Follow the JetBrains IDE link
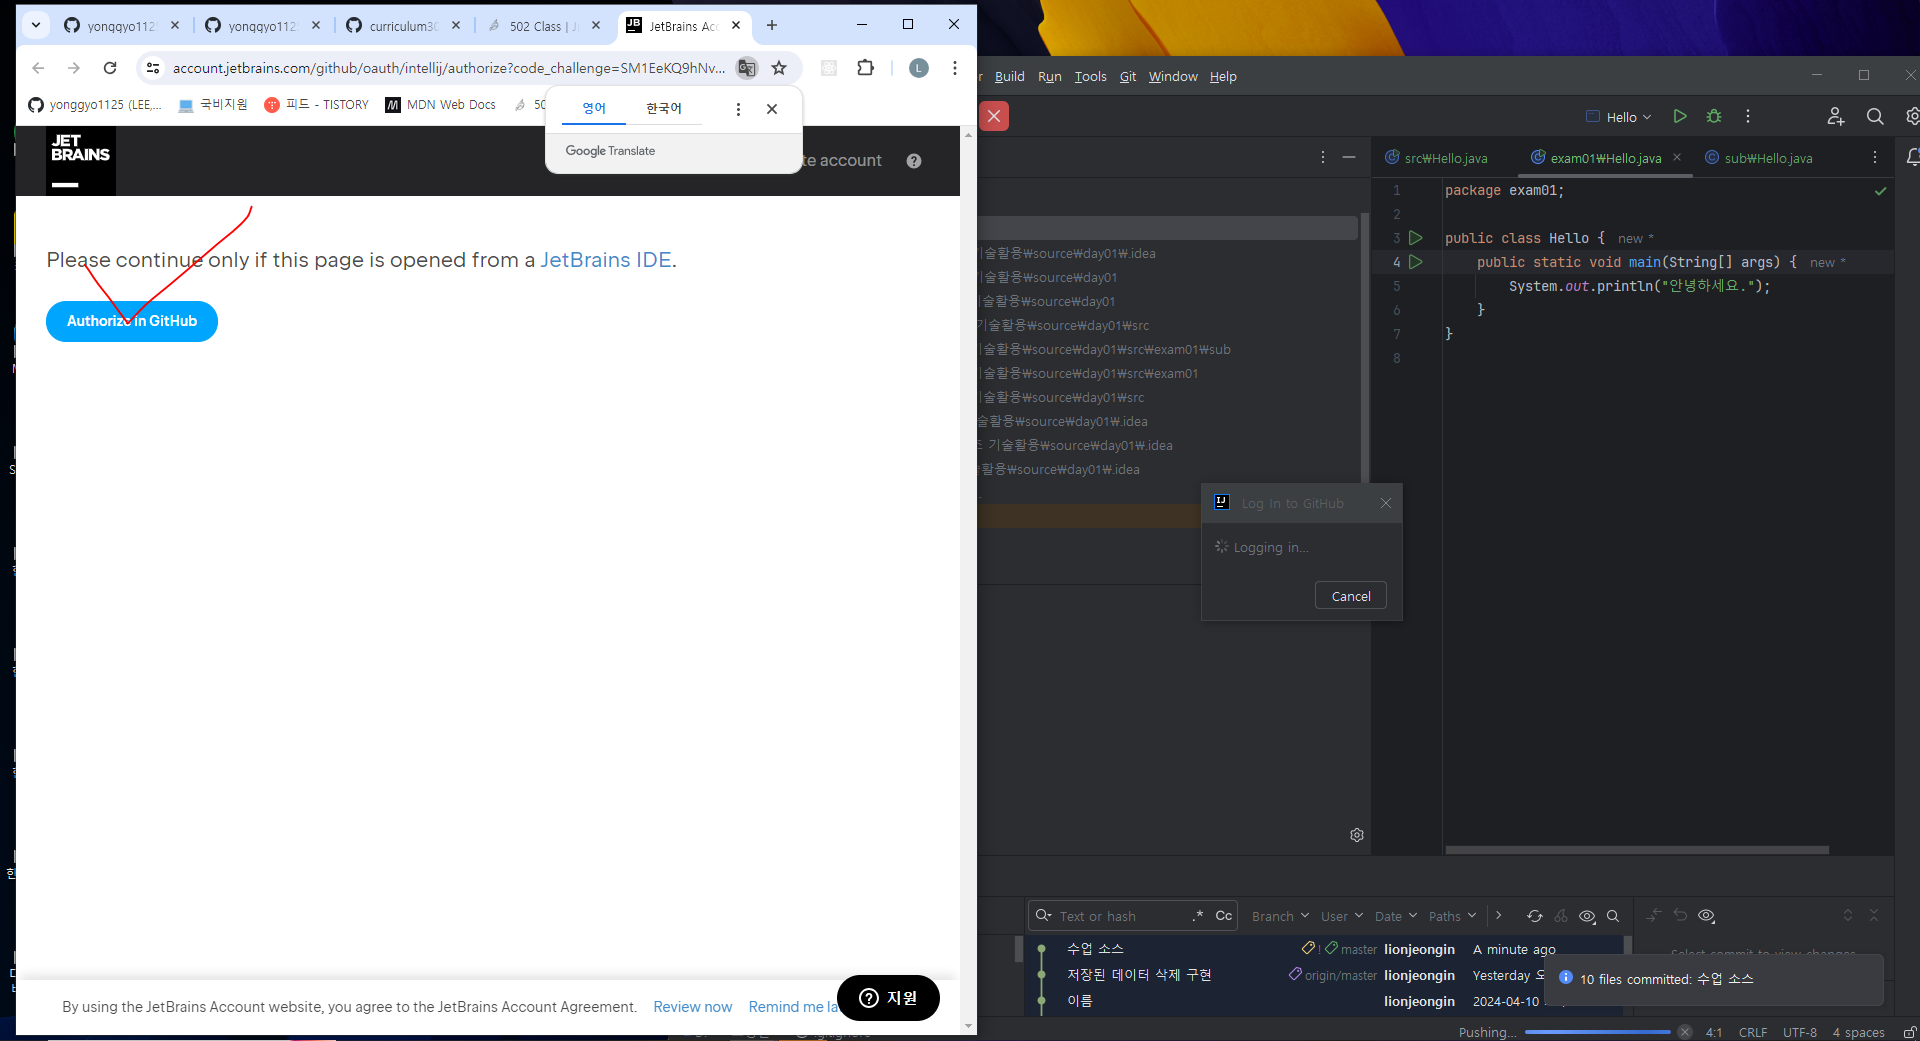The image size is (1920, 1041). click(x=606, y=260)
